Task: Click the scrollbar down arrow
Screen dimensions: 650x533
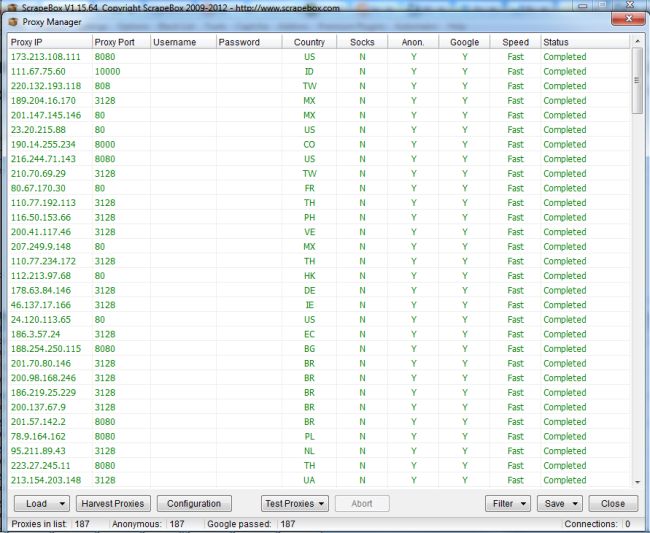Action: point(637,482)
